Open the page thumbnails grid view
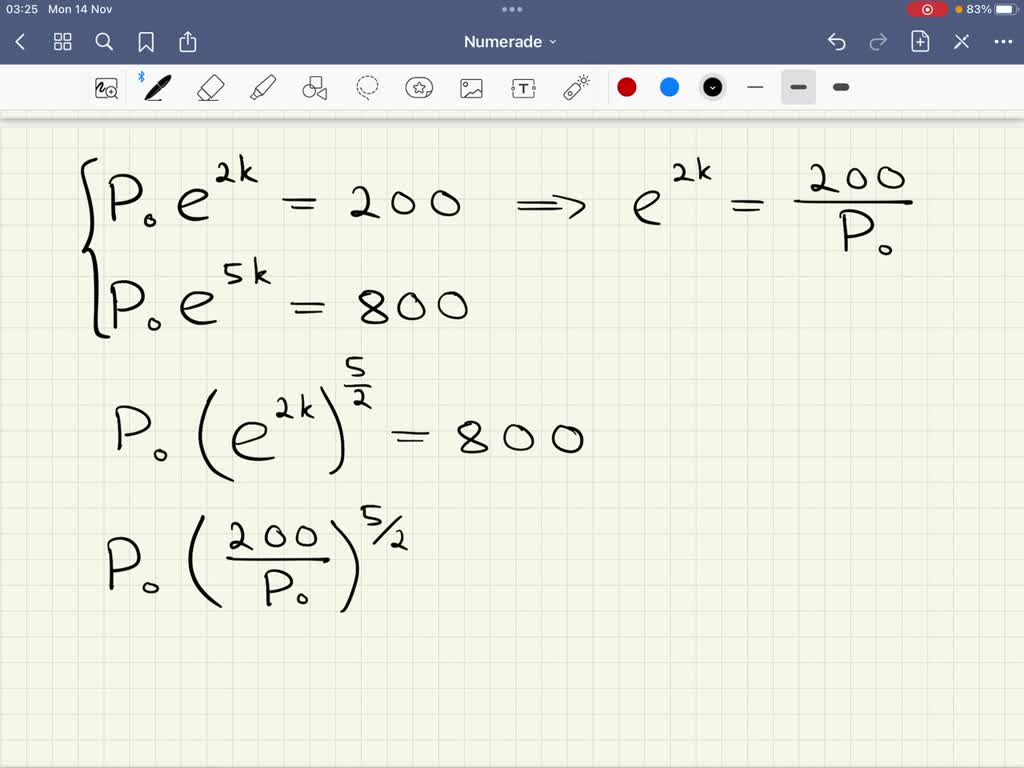 coord(63,42)
